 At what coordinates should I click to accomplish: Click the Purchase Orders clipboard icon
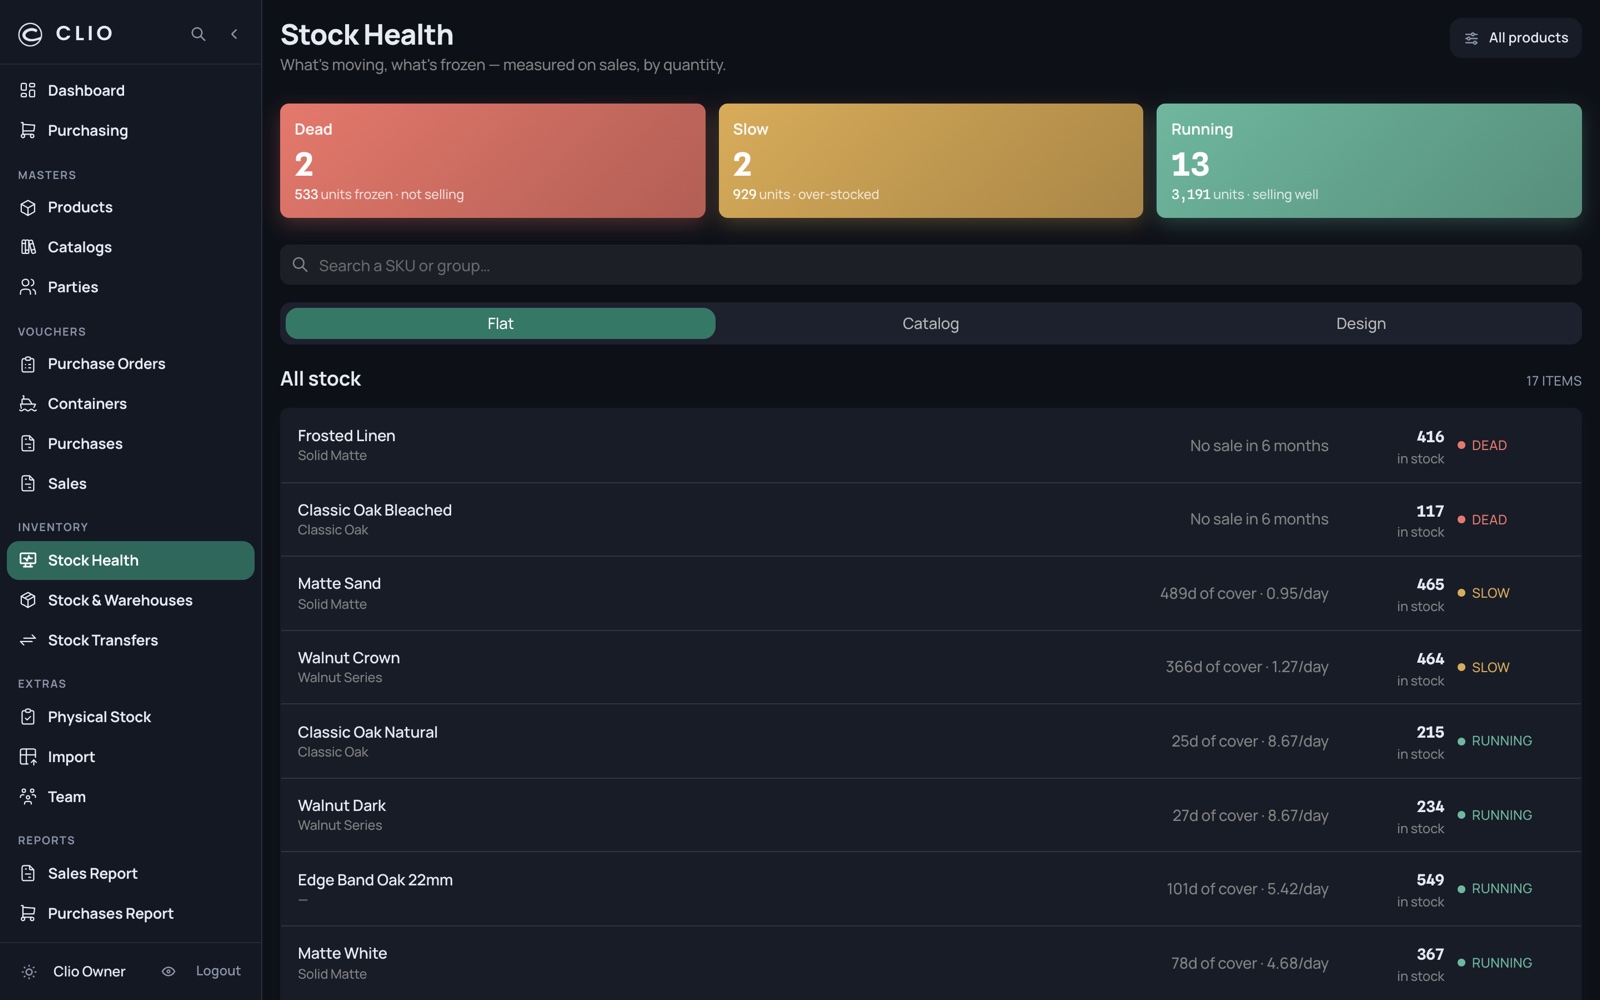click(x=28, y=364)
